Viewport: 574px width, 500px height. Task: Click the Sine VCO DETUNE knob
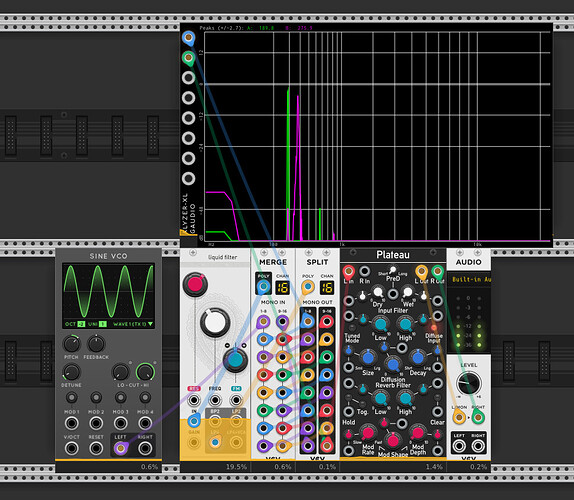click(x=71, y=372)
